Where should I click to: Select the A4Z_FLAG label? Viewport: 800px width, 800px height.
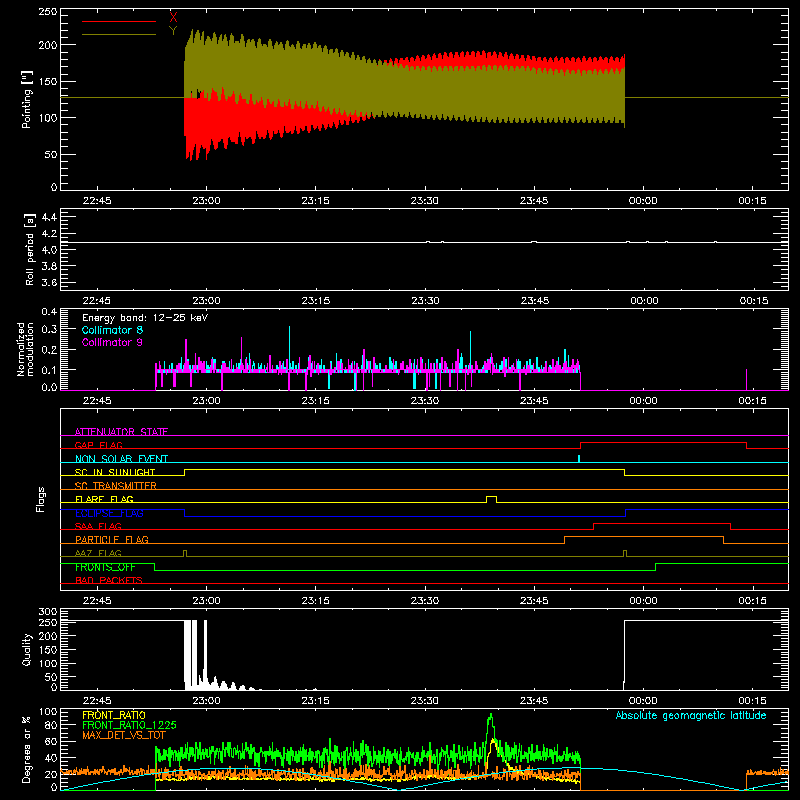point(98,553)
